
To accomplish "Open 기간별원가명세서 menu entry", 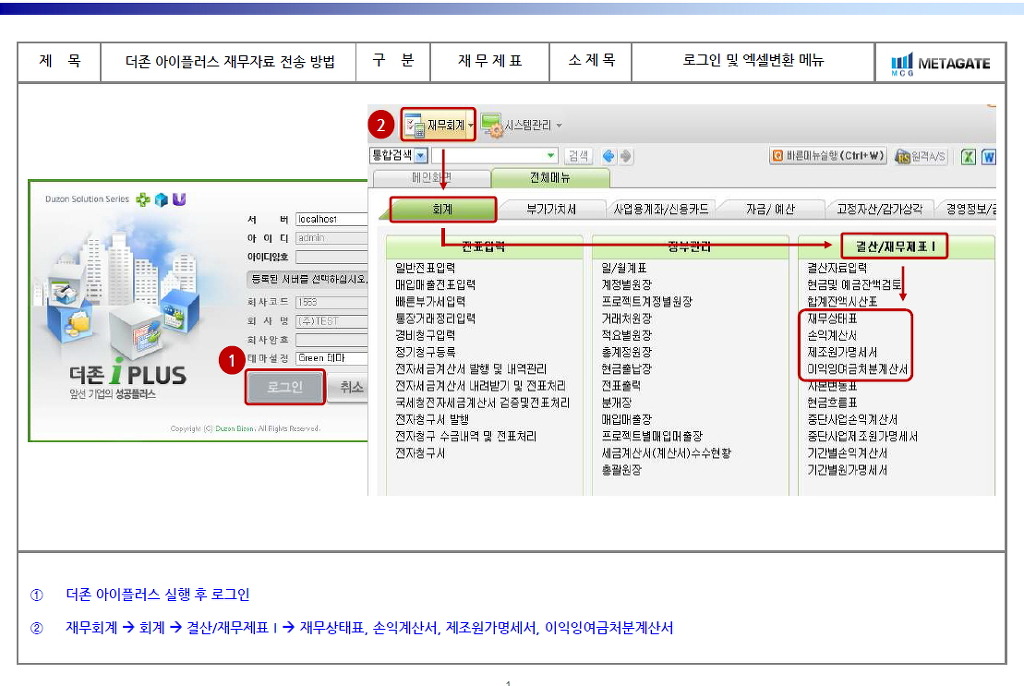I will [848, 470].
